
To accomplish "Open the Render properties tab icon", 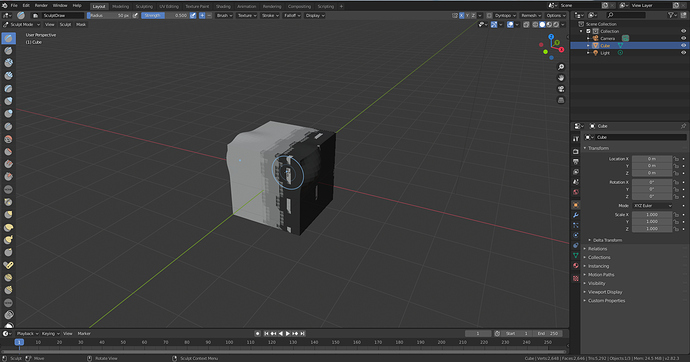I will pos(576,151).
